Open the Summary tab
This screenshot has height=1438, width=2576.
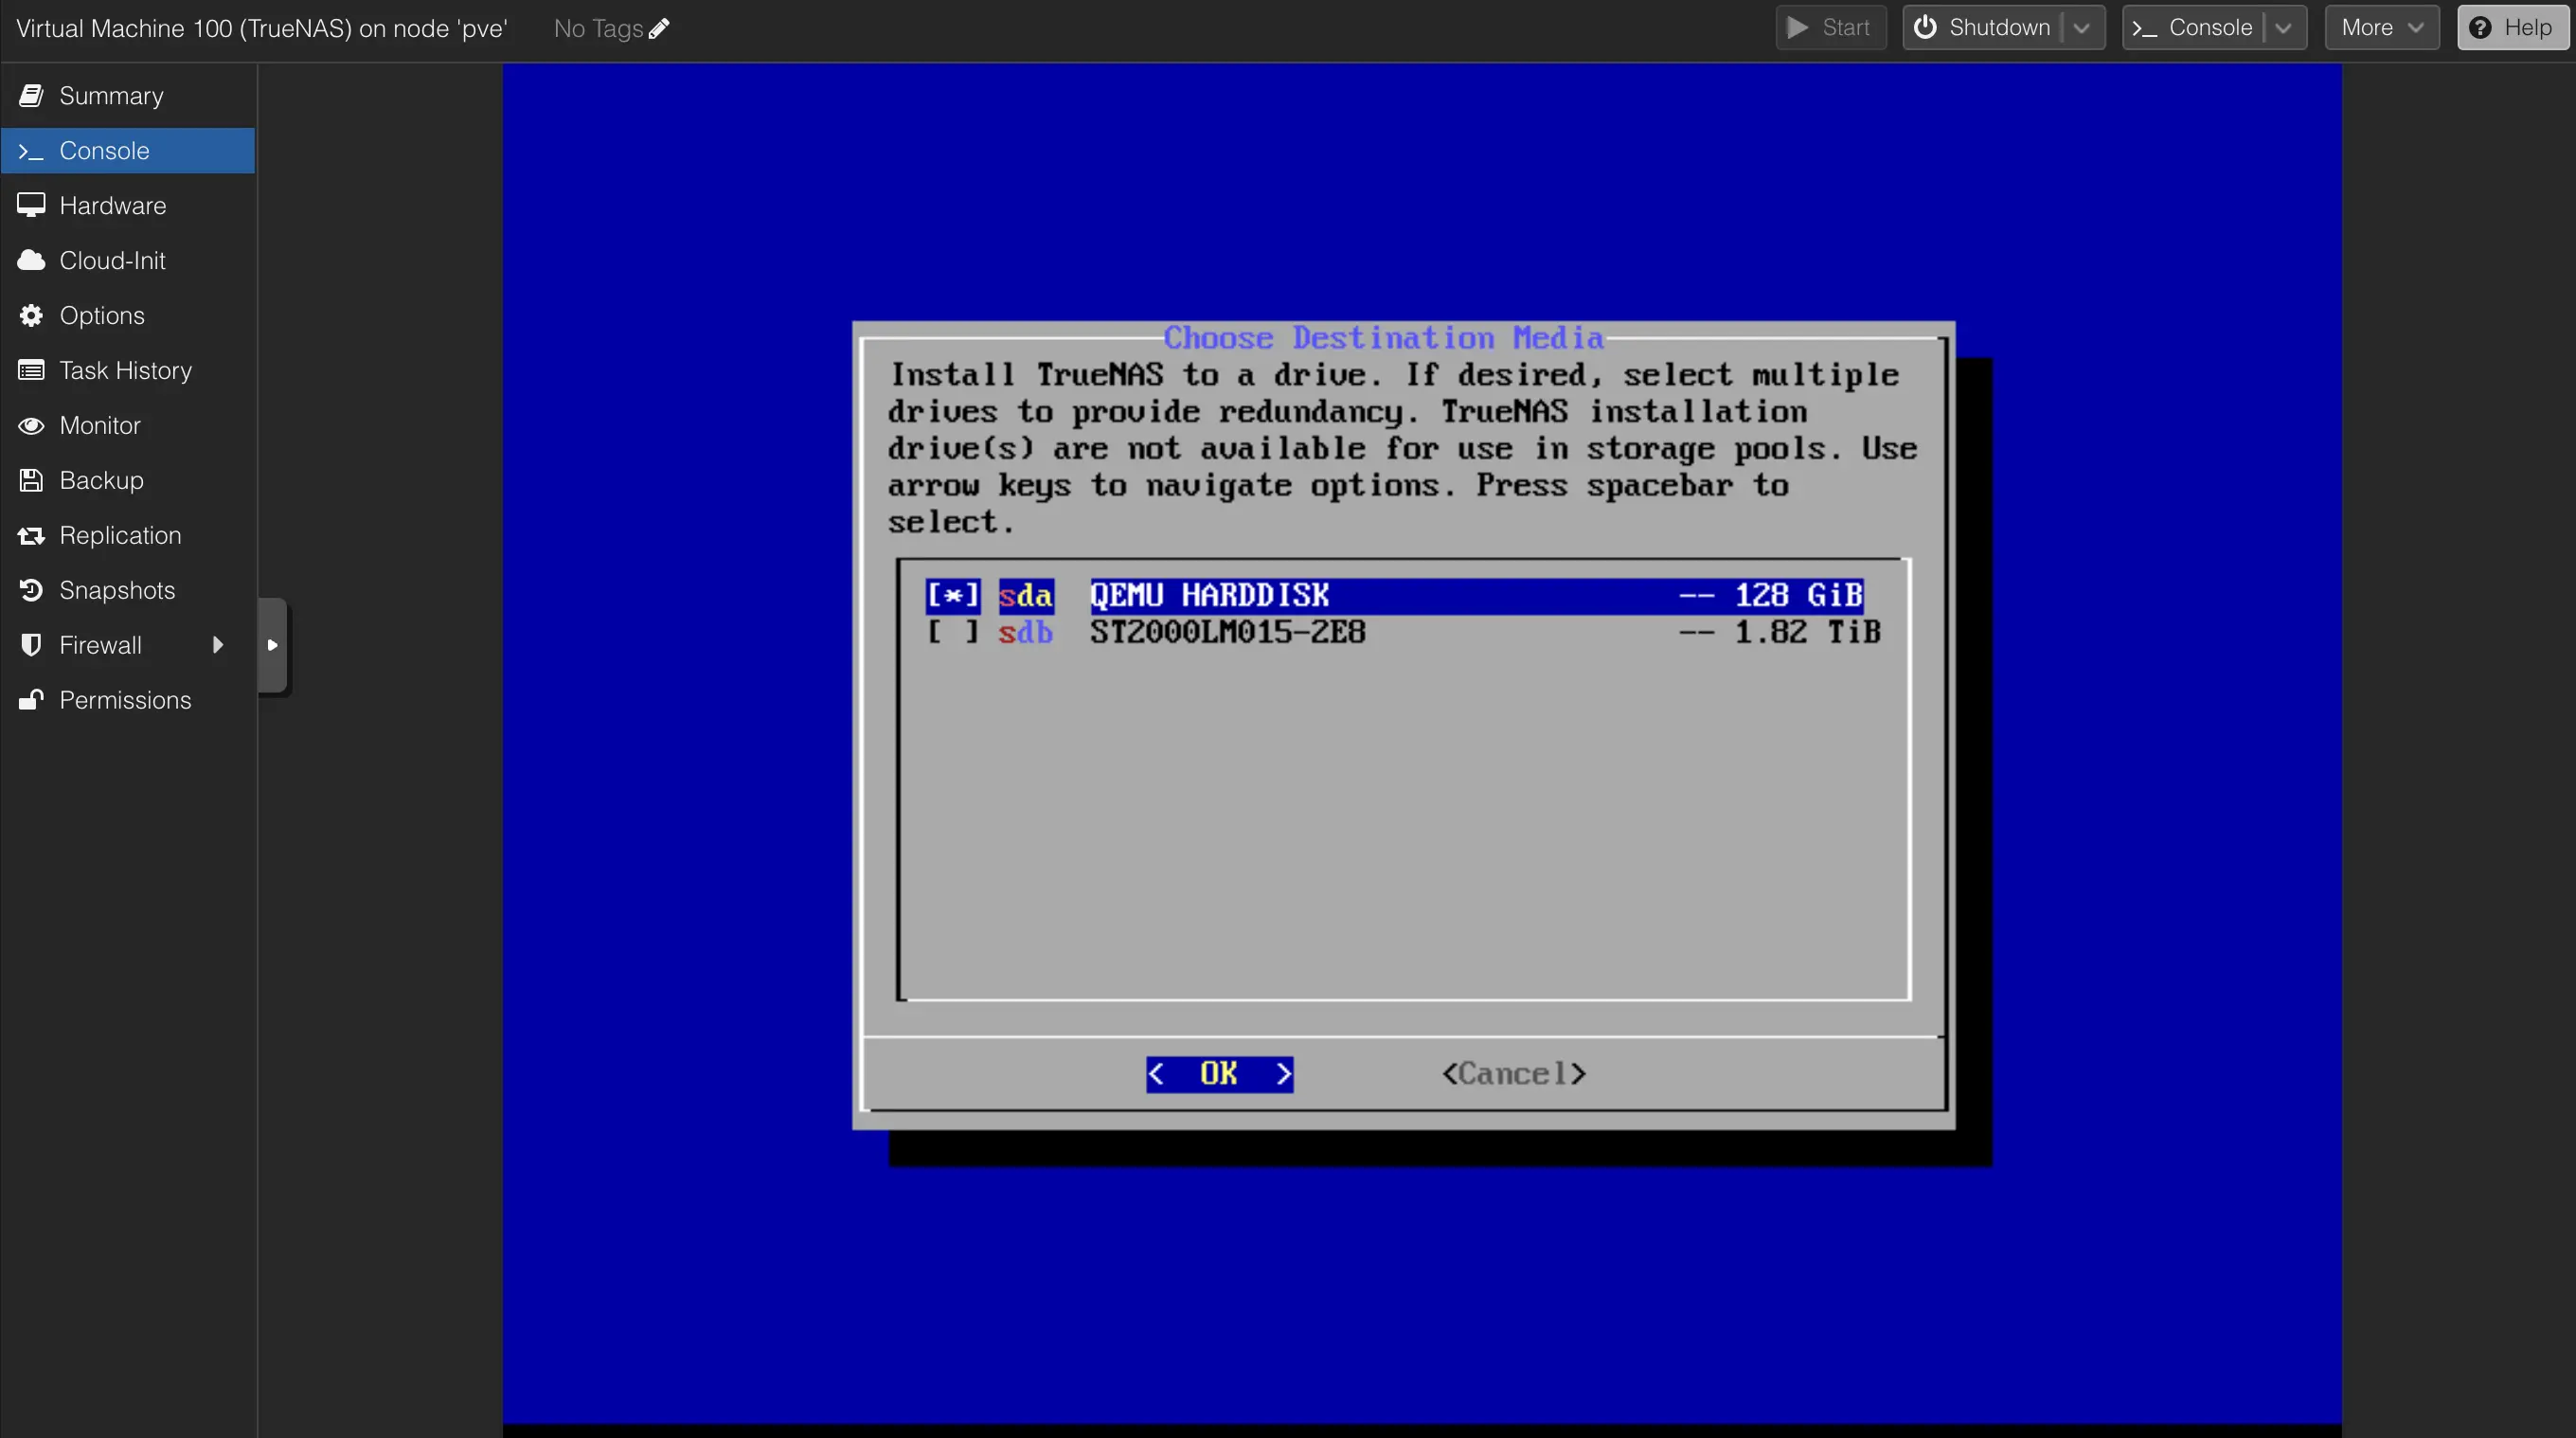click(128, 96)
